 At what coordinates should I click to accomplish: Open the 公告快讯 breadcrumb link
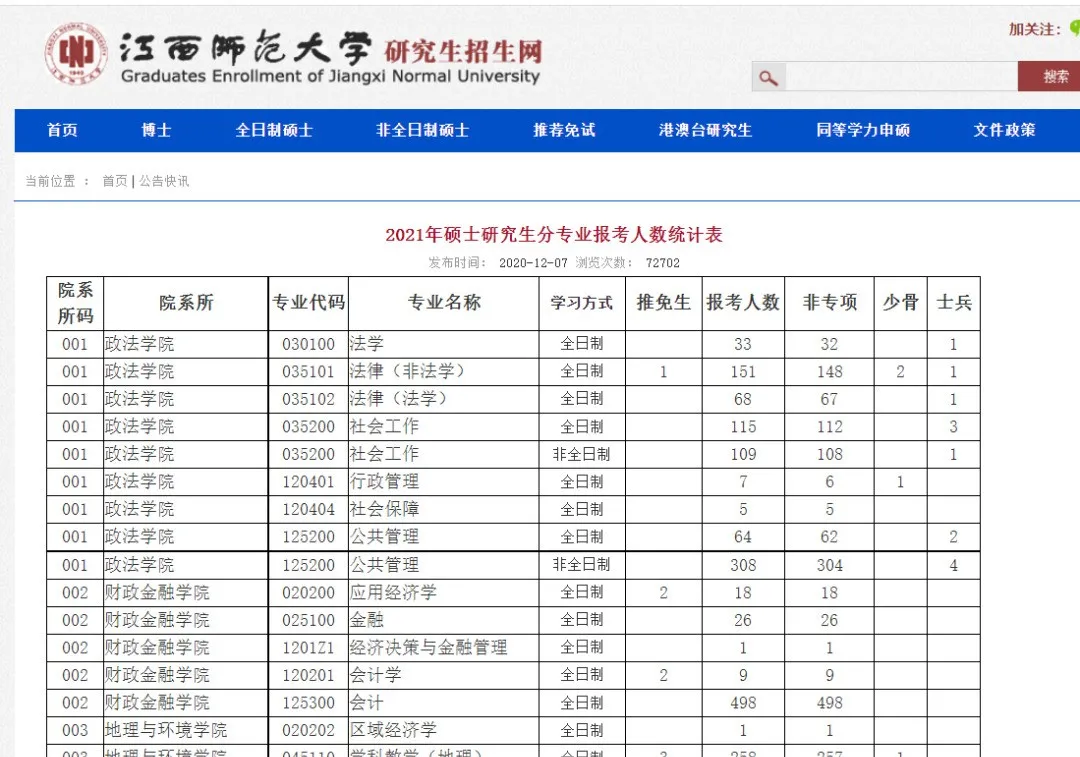tap(163, 181)
